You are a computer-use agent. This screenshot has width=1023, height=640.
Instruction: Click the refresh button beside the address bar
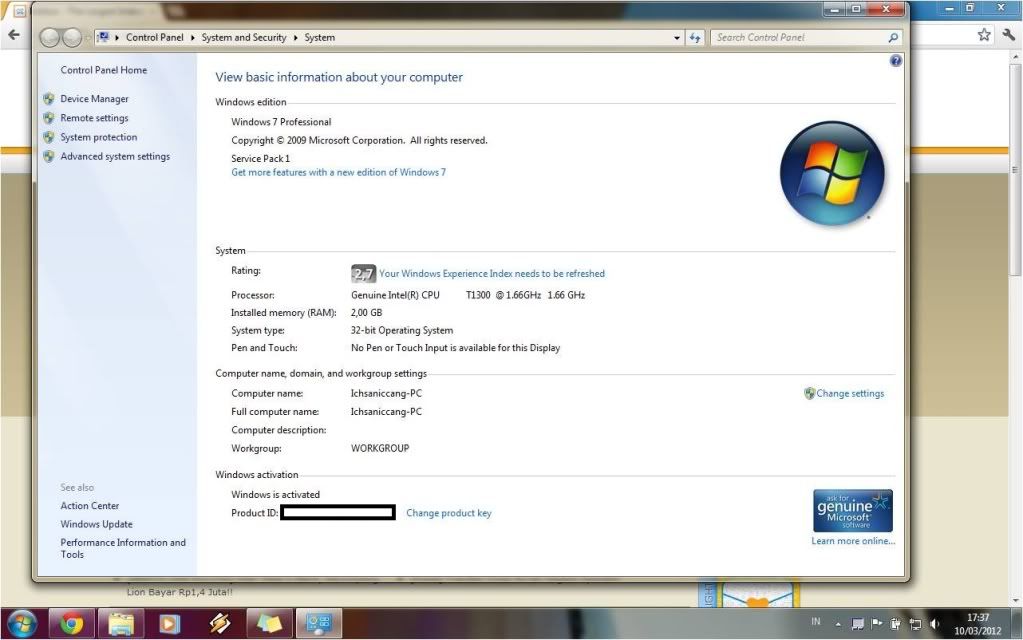pyautogui.click(x=695, y=38)
